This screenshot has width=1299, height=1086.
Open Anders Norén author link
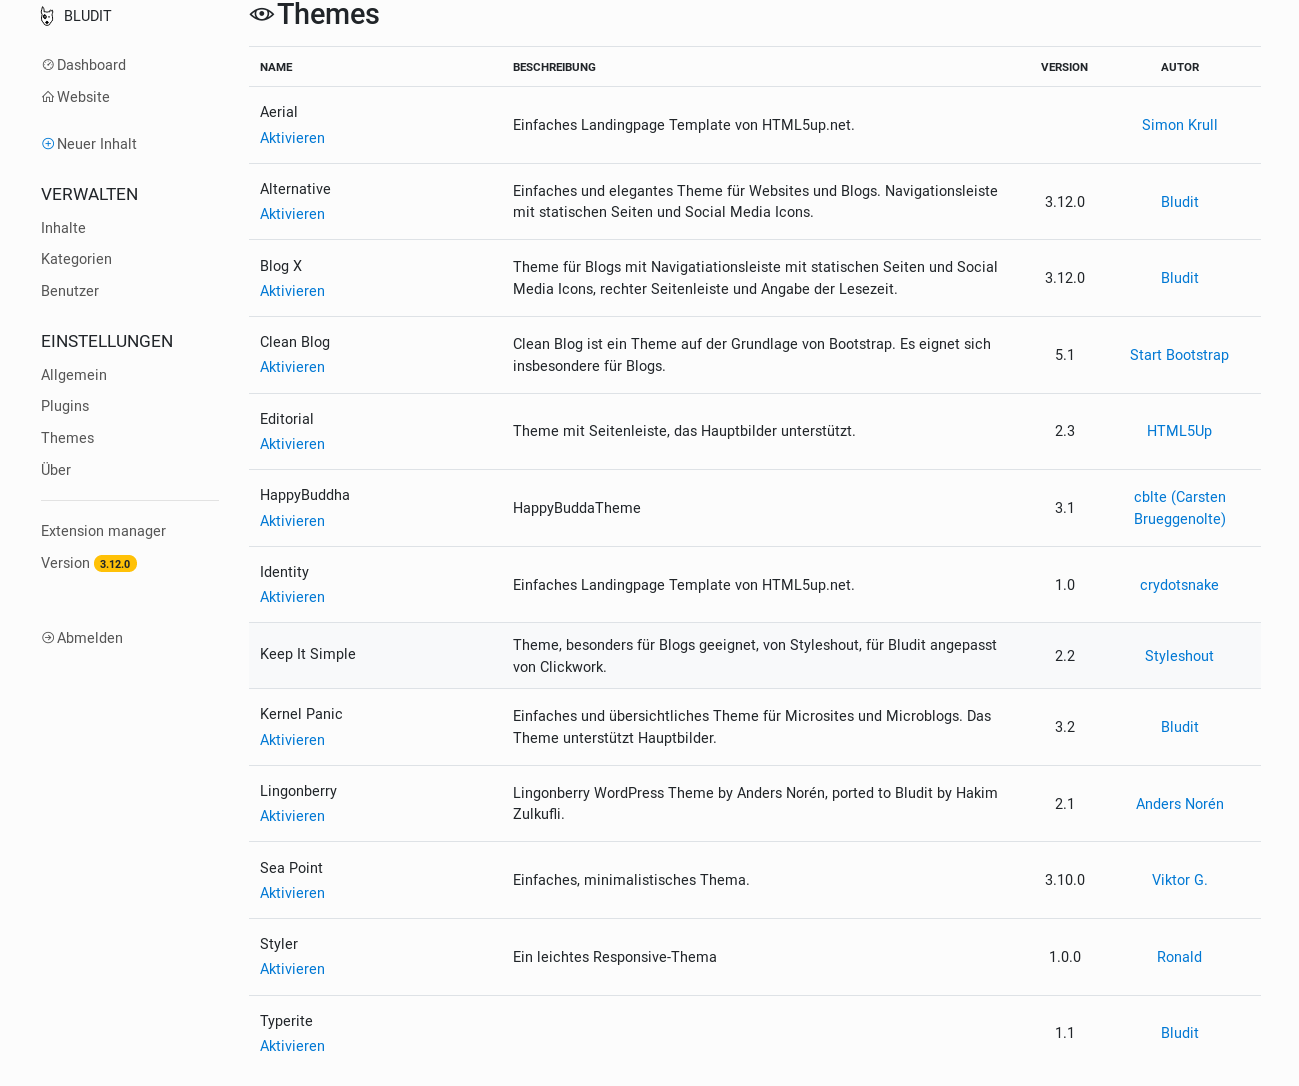(1179, 804)
